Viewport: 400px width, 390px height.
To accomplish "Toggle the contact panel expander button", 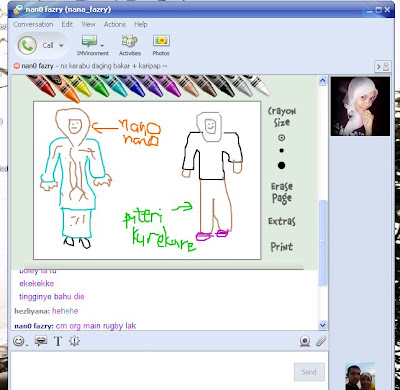I will 382,67.
